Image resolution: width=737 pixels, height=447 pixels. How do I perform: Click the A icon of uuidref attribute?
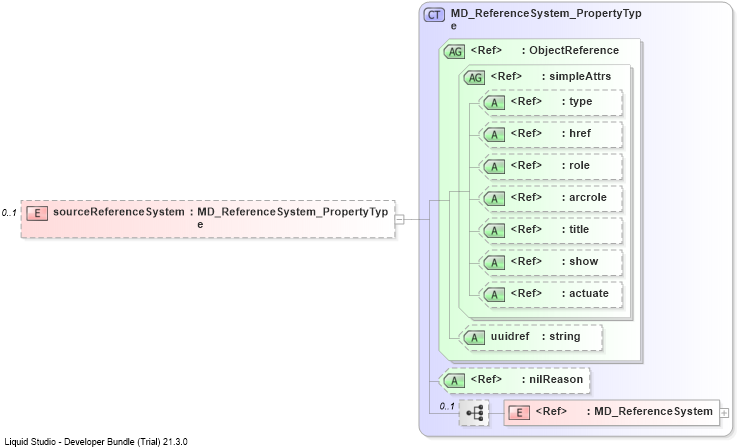point(474,337)
